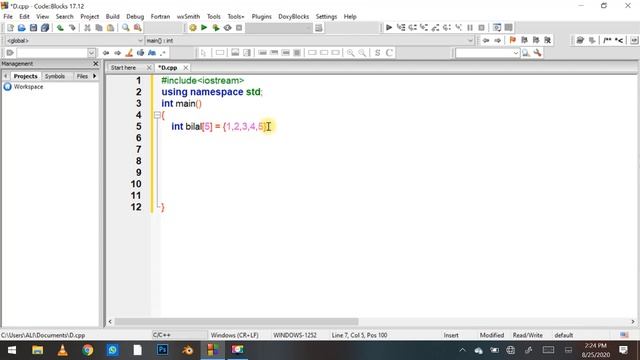Select the *D.cpp editor tab
The width and height of the screenshot is (640, 360).
tap(168, 67)
